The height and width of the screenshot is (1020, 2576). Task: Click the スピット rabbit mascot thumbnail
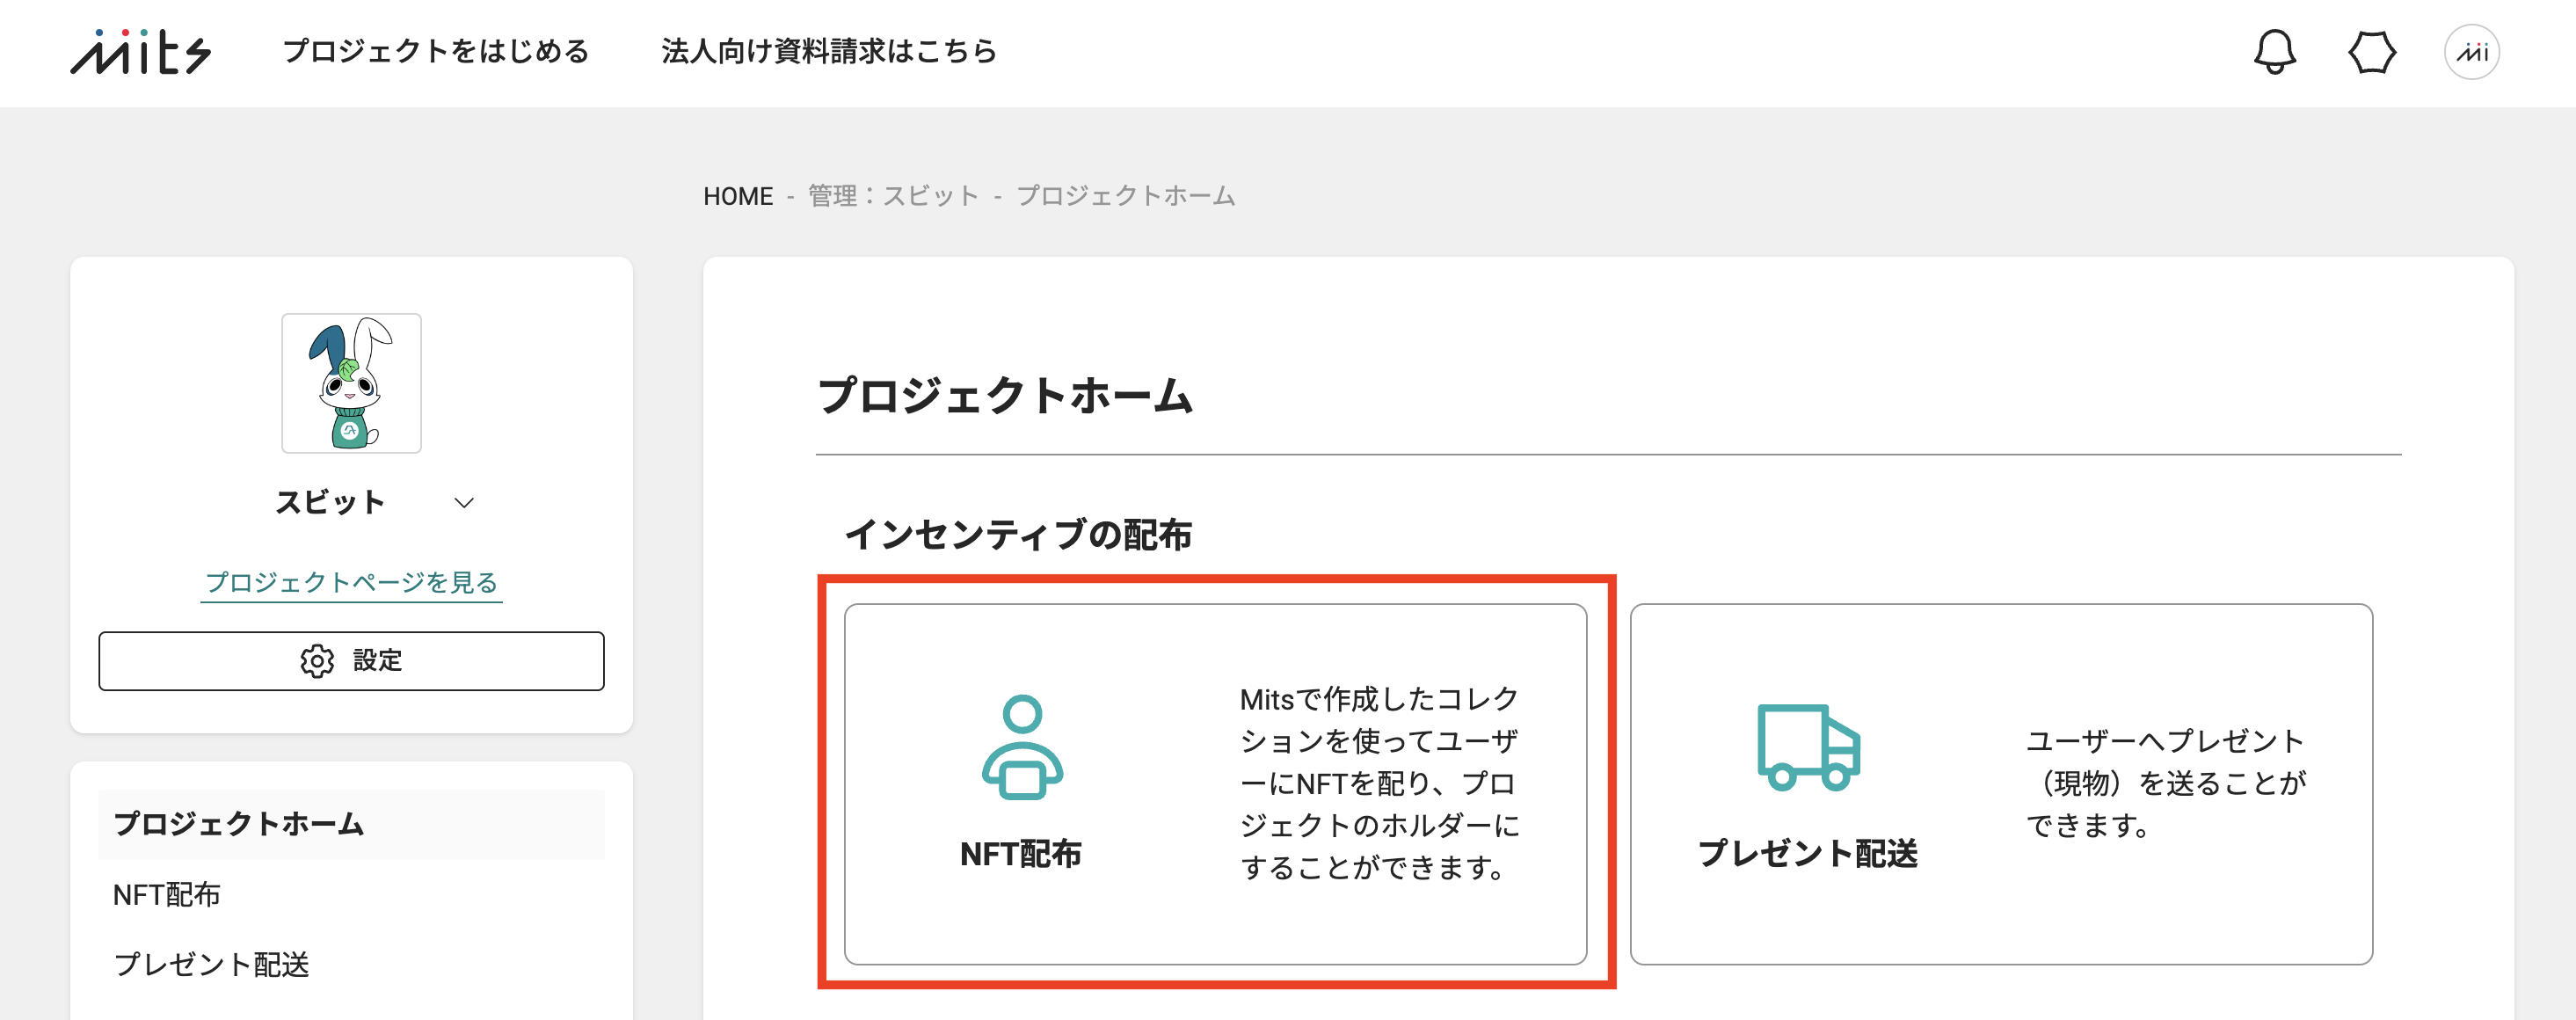[351, 383]
